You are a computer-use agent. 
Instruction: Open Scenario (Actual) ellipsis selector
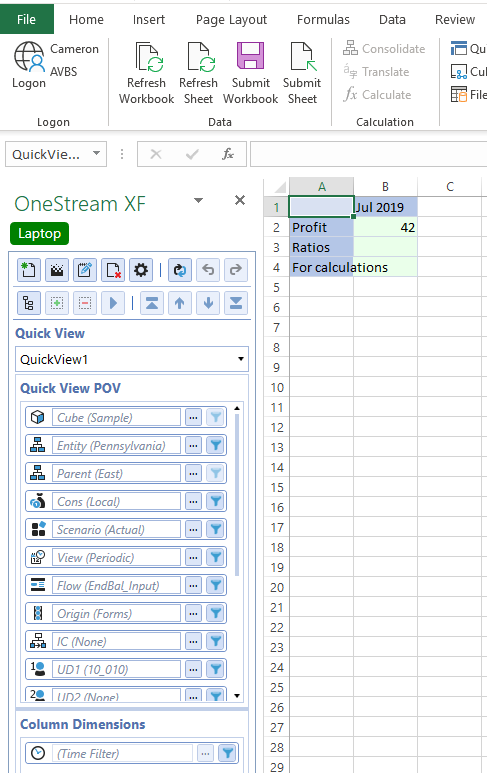(193, 529)
